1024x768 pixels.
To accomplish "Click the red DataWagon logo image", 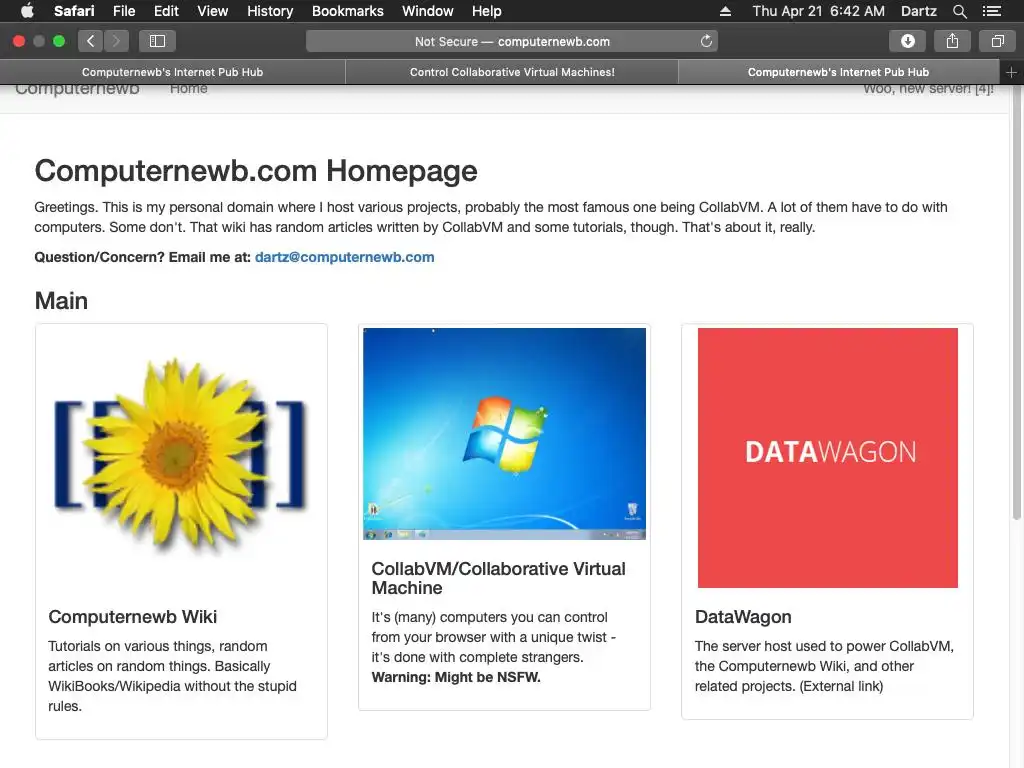I will (827, 458).
